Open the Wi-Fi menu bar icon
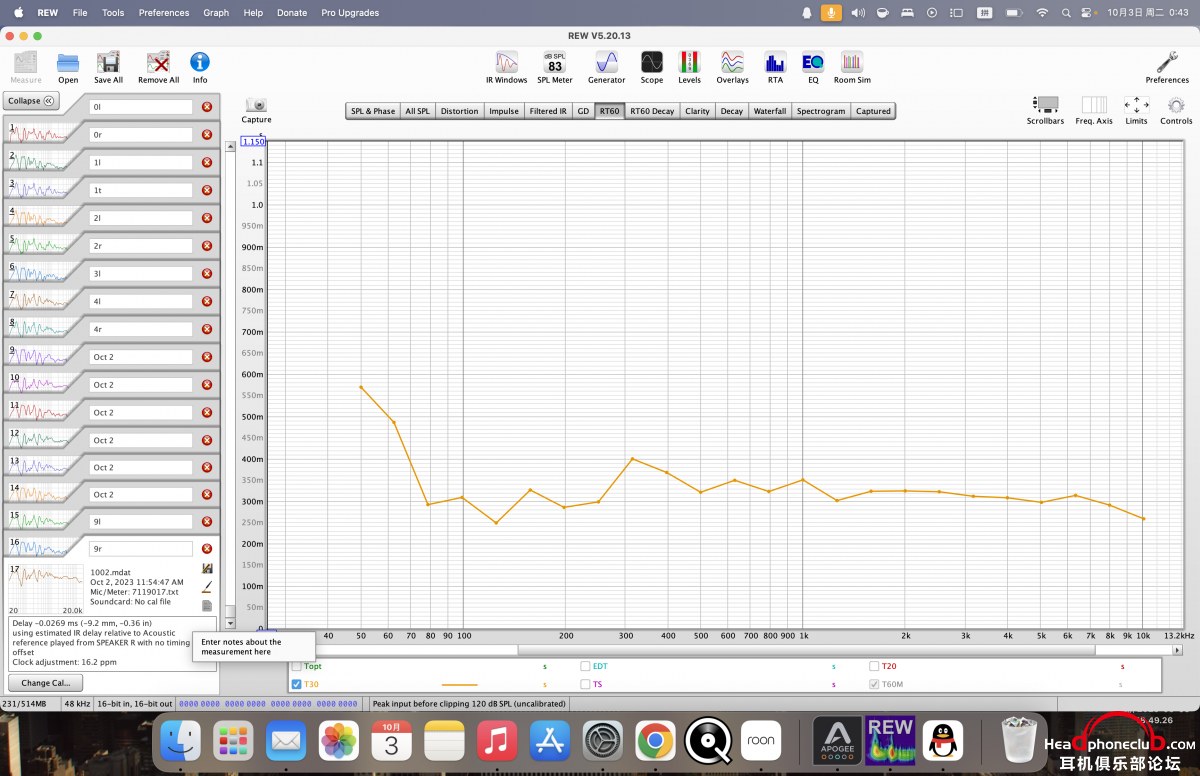The width and height of the screenshot is (1200, 776). click(1042, 13)
